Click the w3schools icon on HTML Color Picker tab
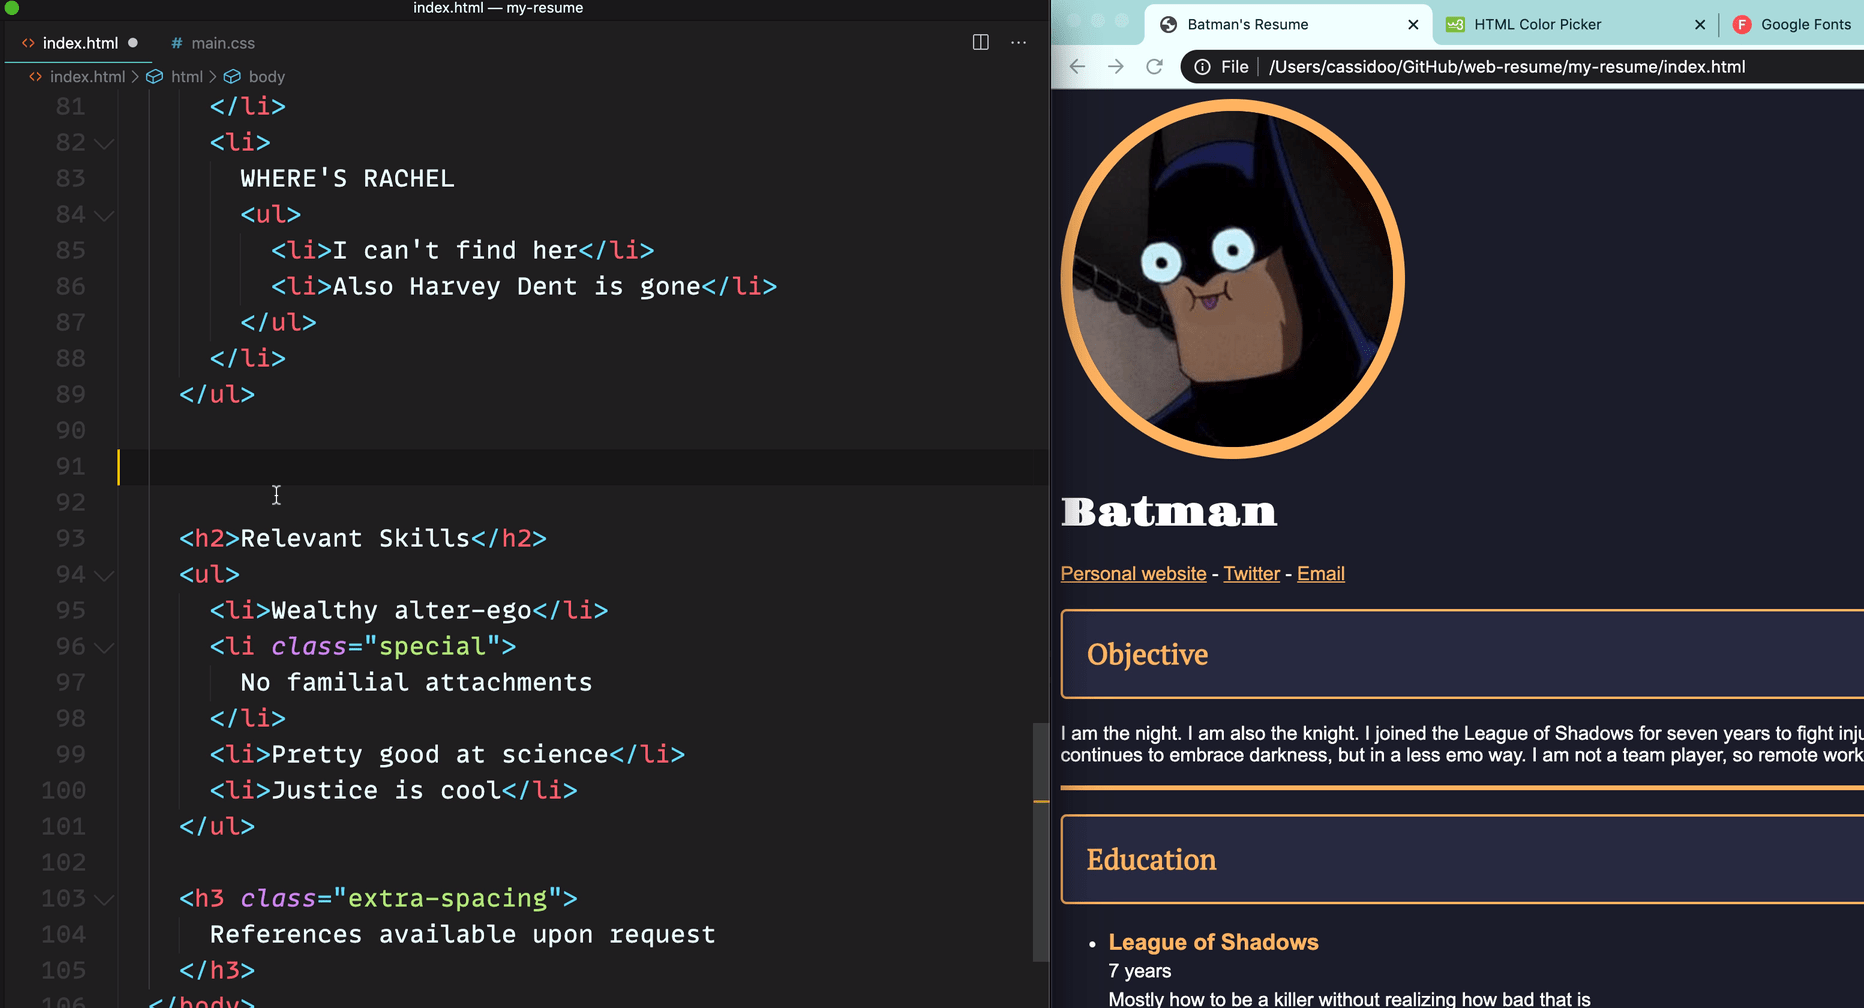Image resolution: width=1864 pixels, height=1008 pixels. click(1457, 24)
